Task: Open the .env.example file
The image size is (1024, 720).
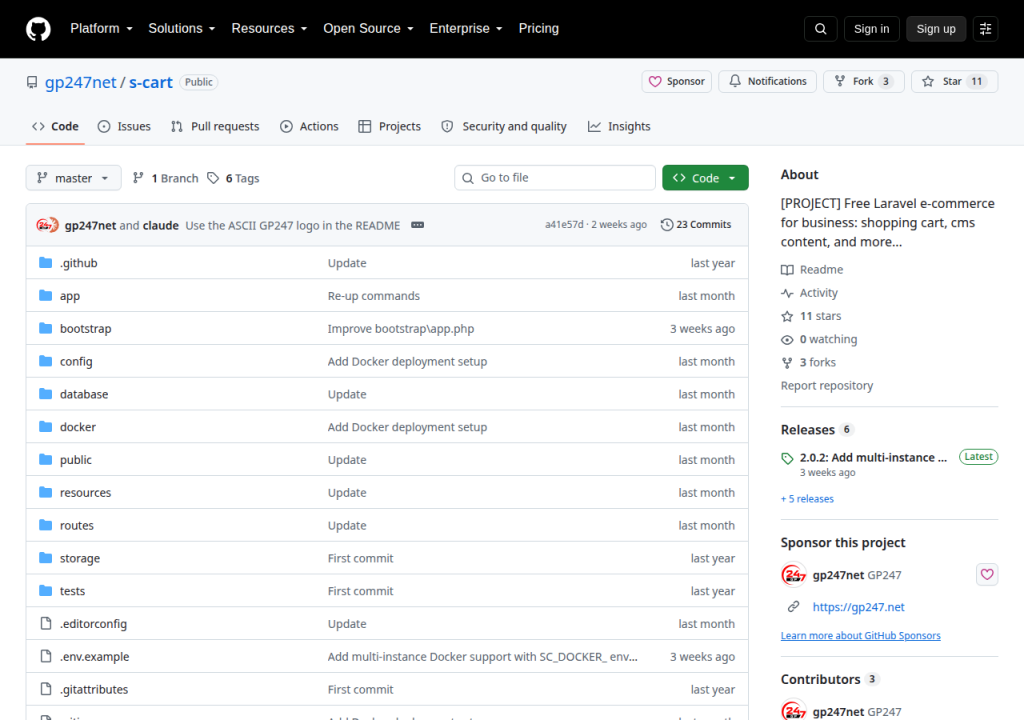Action: 95,657
